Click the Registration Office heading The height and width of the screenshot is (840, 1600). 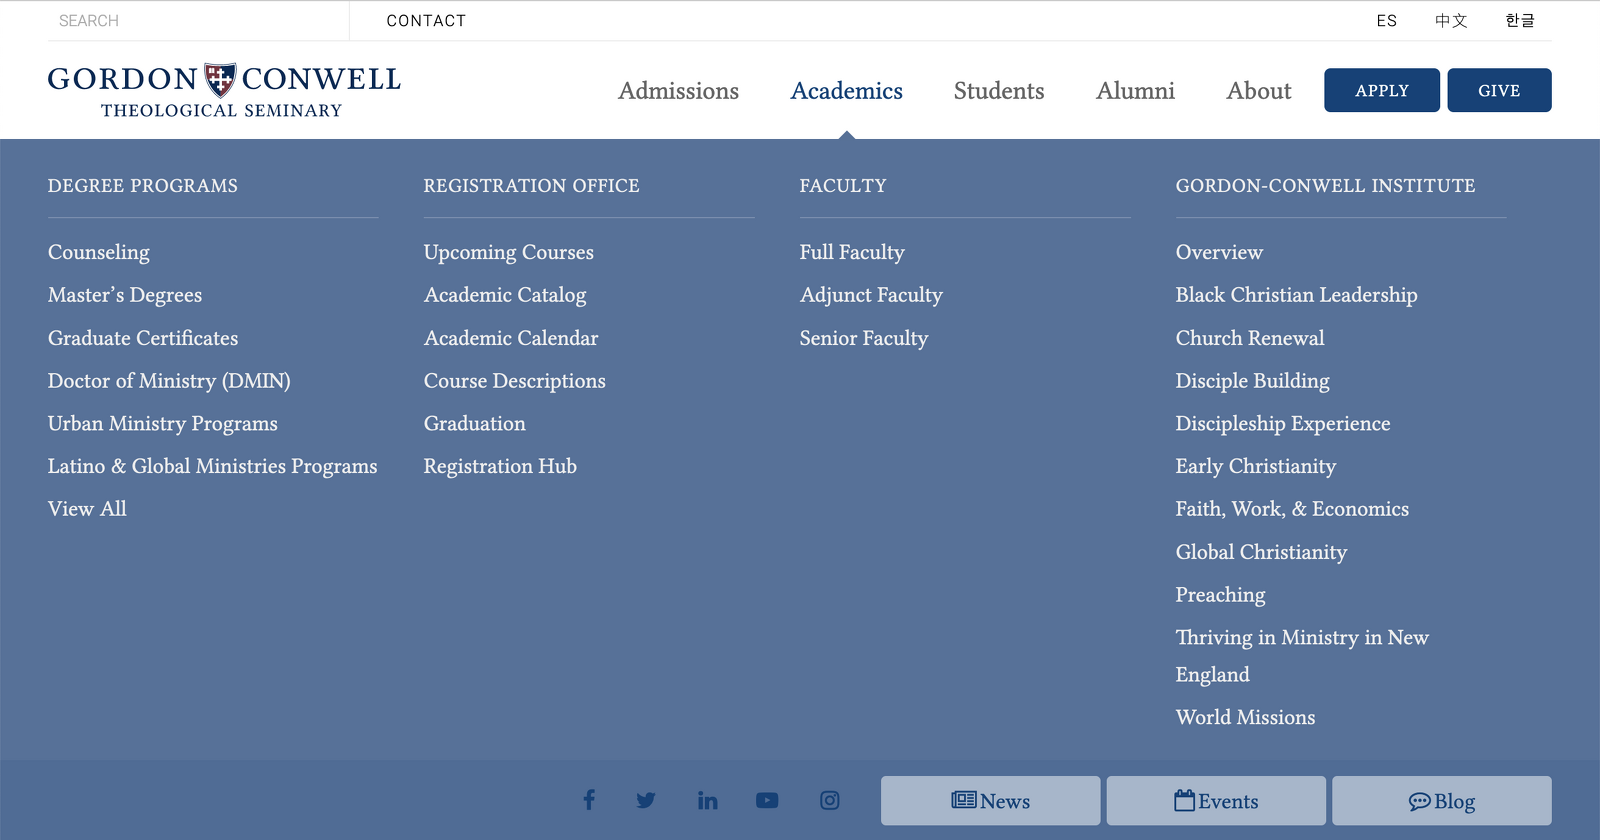(x=531, y=186)
